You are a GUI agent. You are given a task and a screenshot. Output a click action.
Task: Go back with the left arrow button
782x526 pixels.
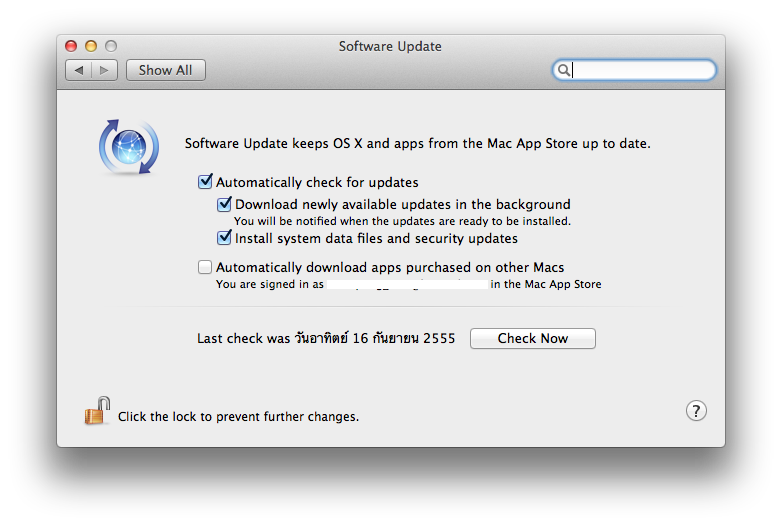79,70
